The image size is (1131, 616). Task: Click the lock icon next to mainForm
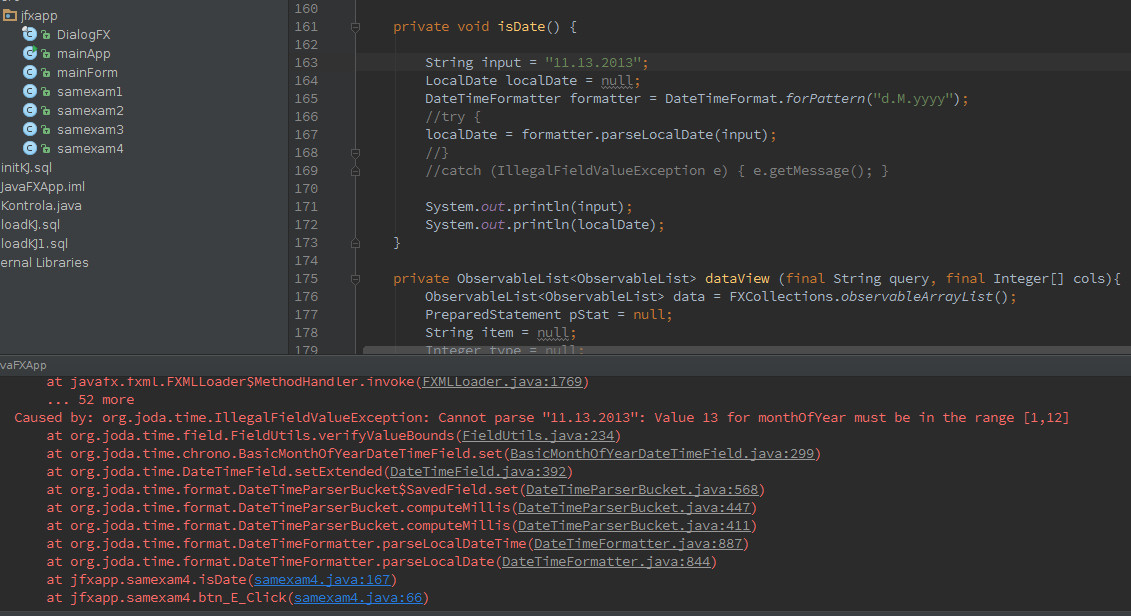[45, 73]
